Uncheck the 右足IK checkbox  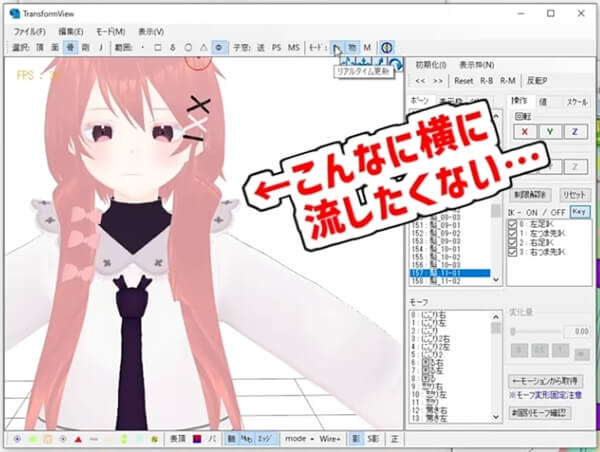[x=512, y=243]
